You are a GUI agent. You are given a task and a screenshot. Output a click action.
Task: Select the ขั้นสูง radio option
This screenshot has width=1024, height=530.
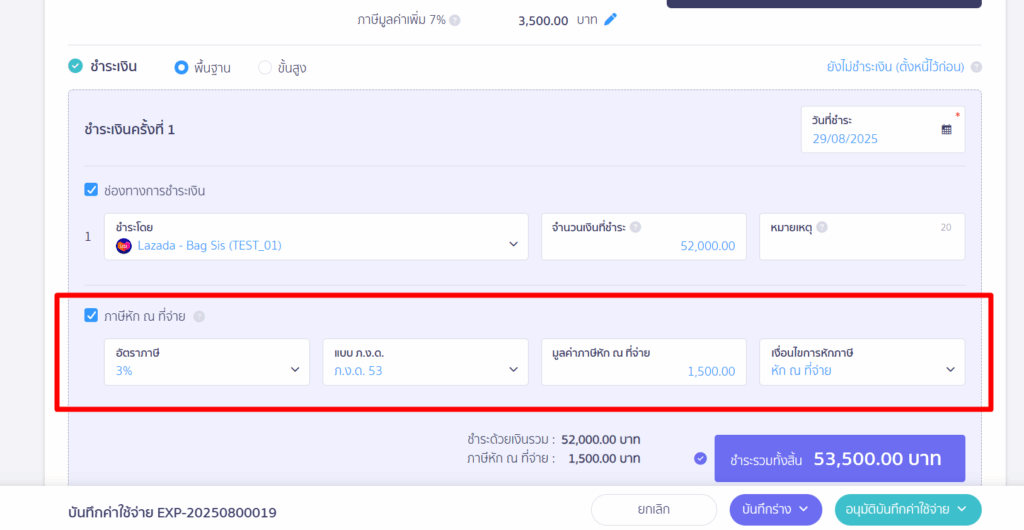pyautogui.click(x=264, y=67)
